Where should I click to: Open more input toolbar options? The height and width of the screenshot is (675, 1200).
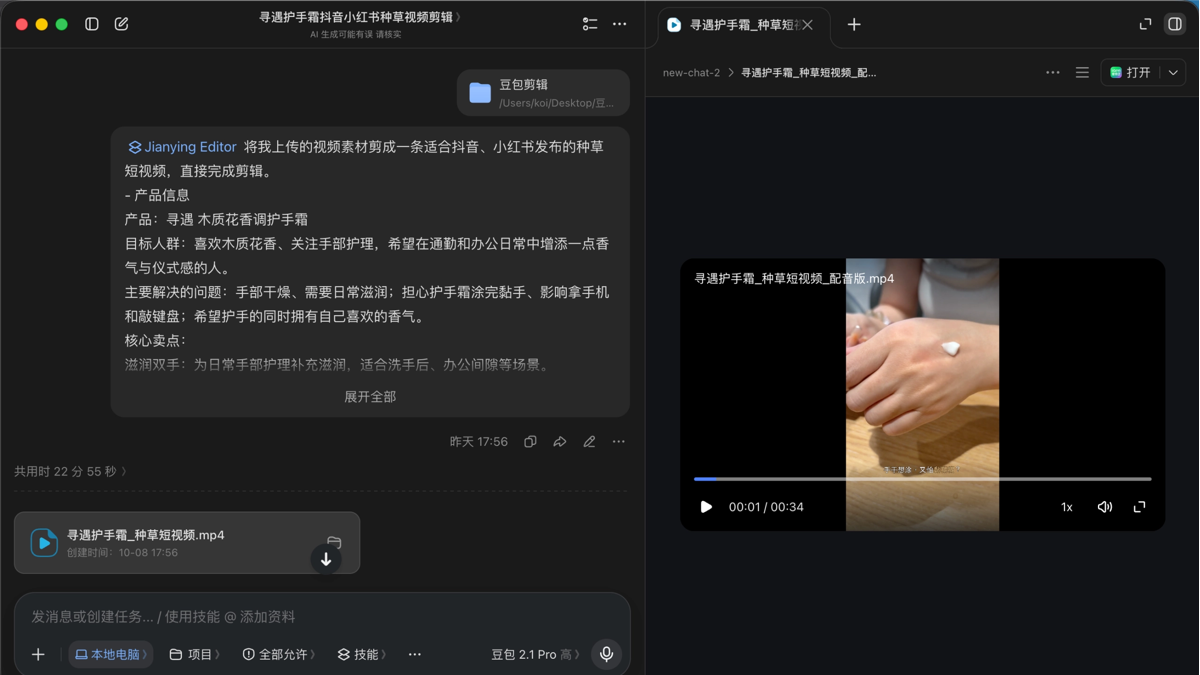click(x=415, y=655)
